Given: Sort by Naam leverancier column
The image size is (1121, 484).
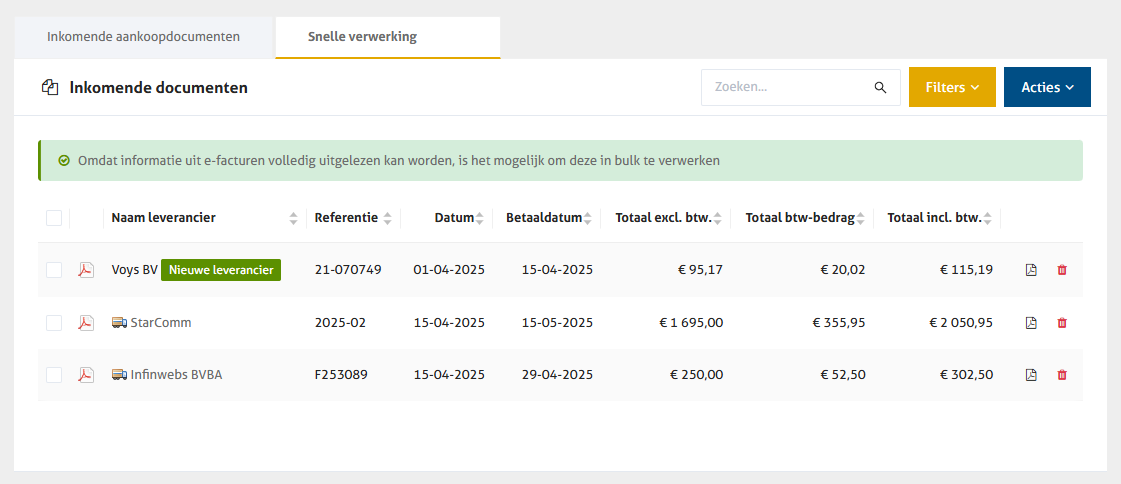Looking at the screenshot, I should (x=293, y=218).
